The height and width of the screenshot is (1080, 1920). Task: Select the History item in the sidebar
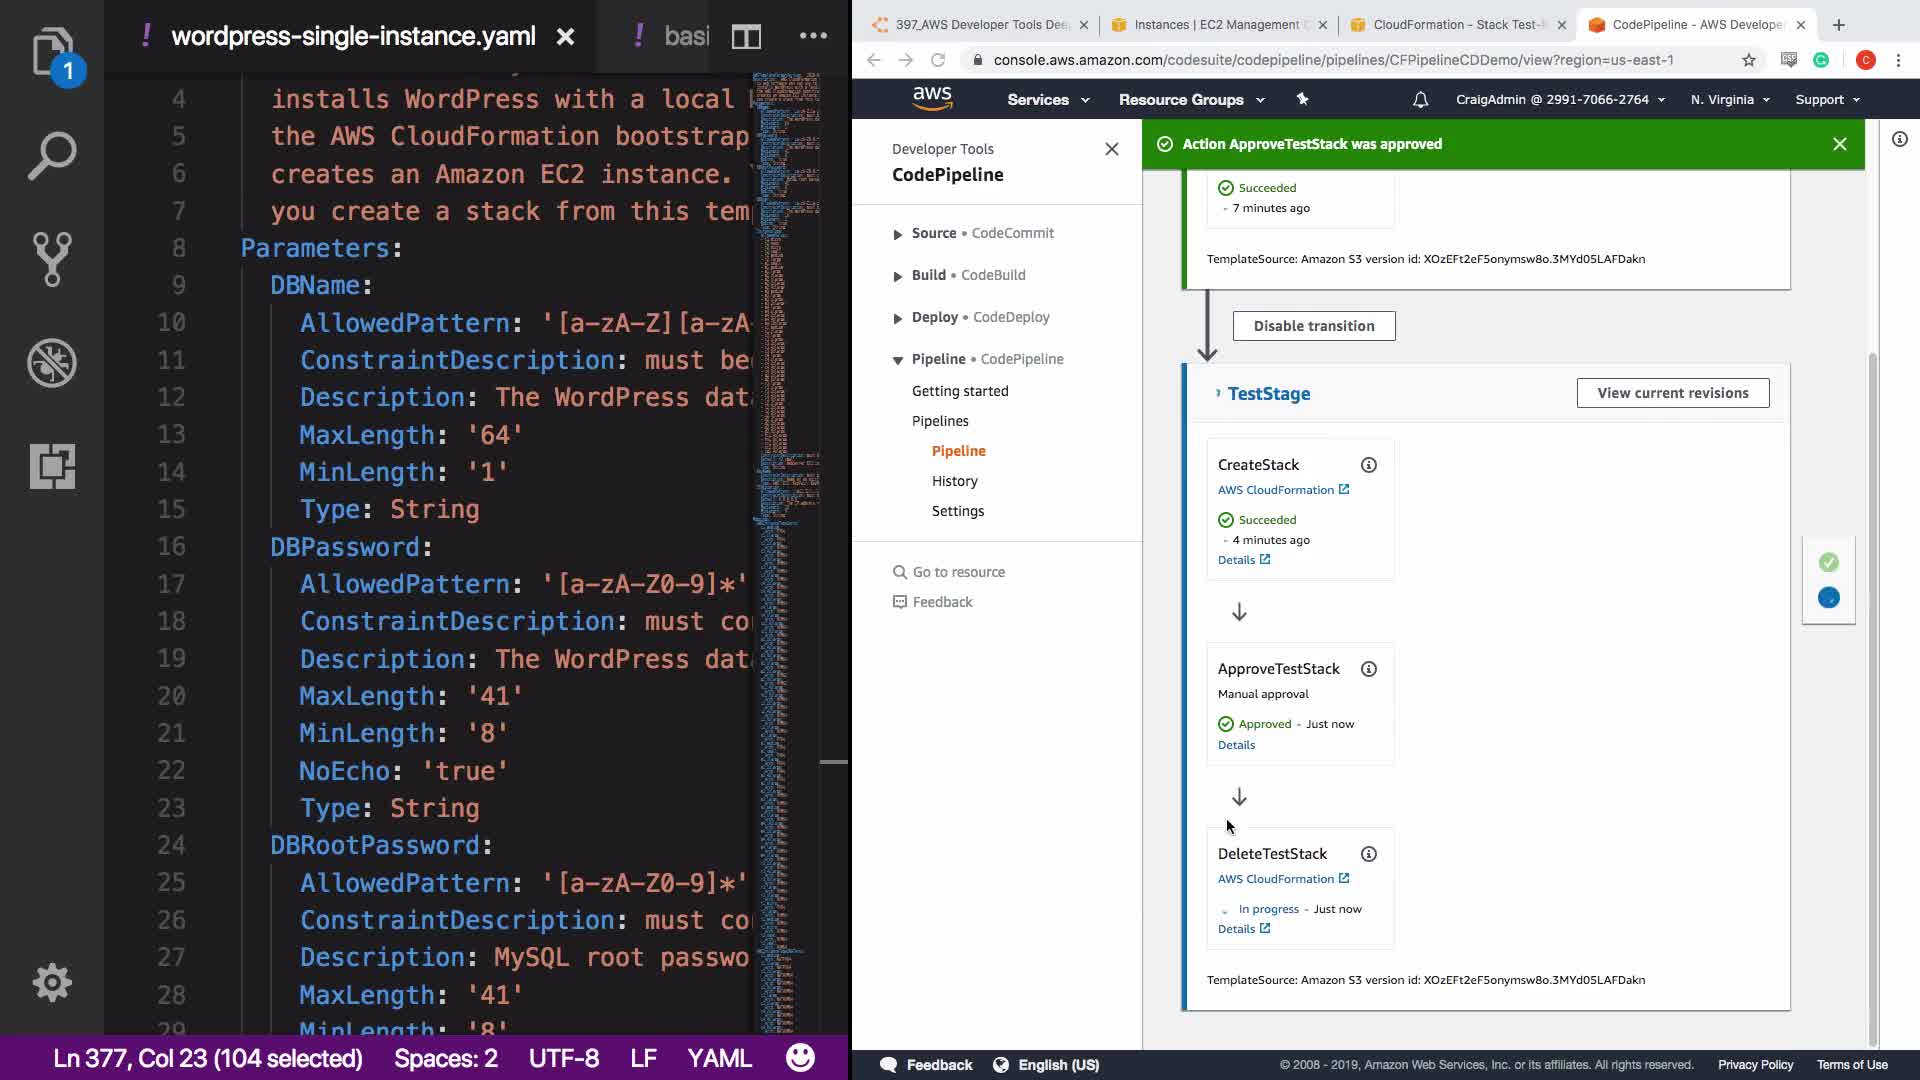[954, 481]
